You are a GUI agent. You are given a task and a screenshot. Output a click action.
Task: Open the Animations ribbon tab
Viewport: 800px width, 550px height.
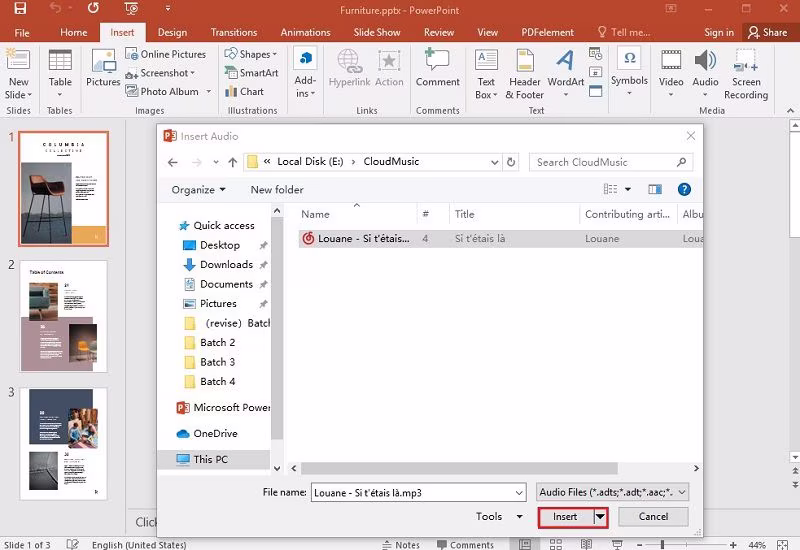pyautogui.click(x=305, y=32)
